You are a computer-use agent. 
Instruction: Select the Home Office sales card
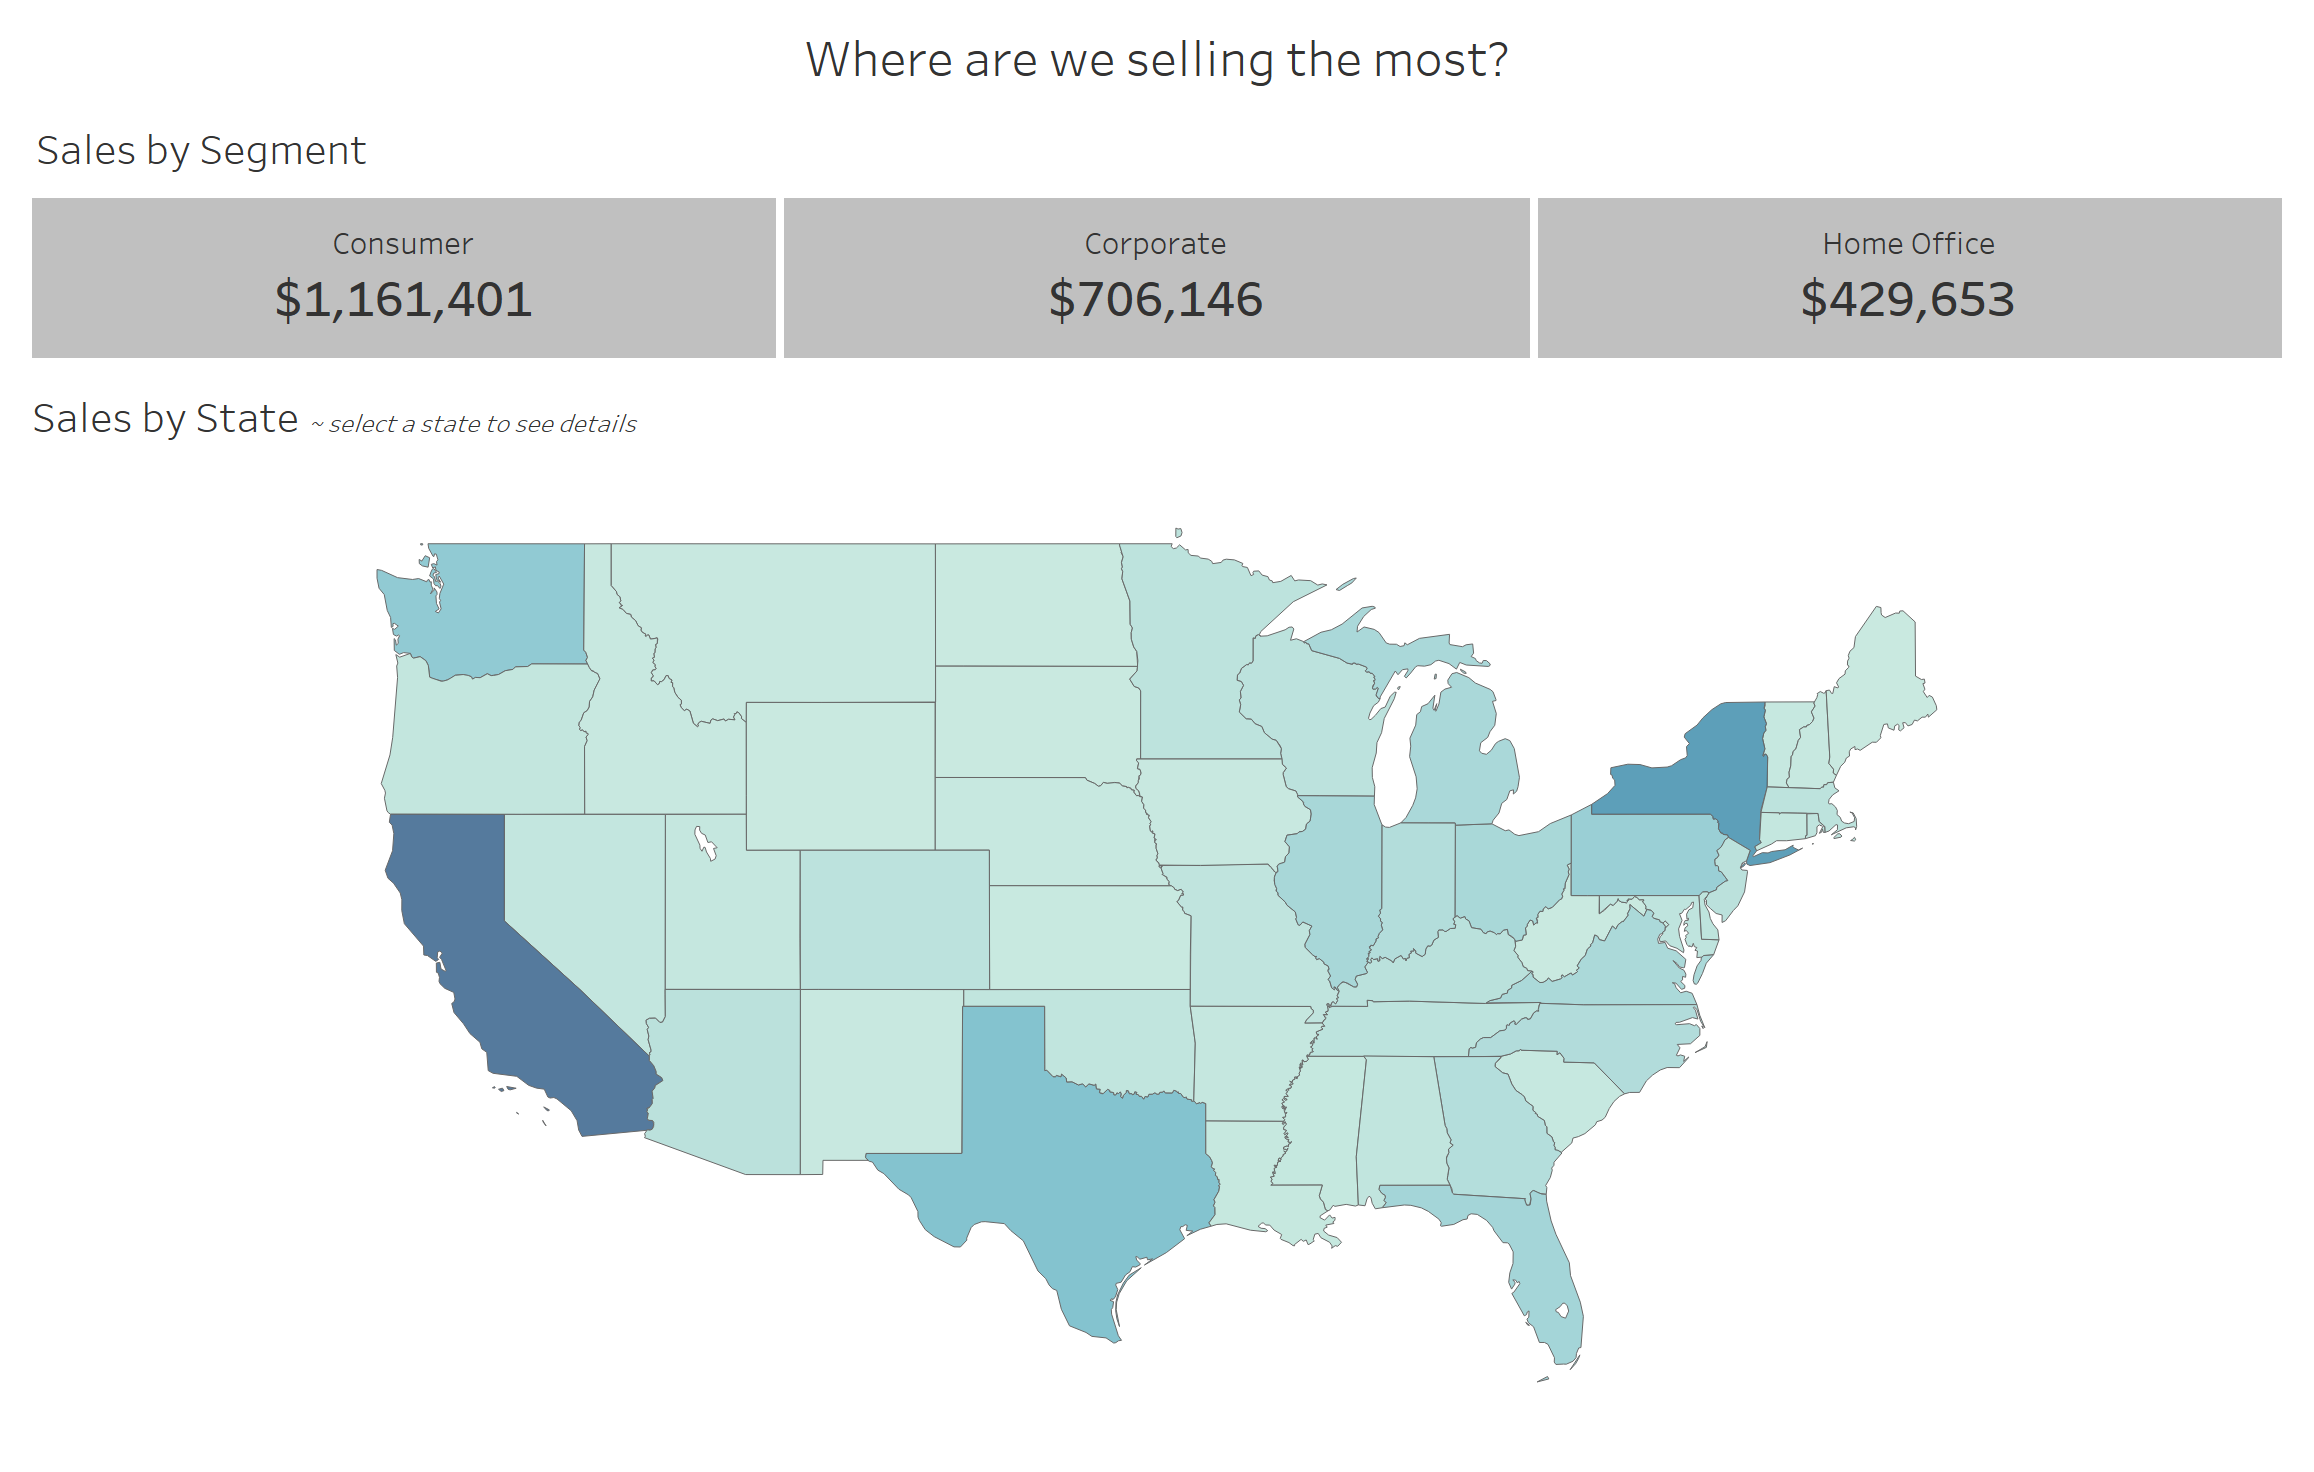coord(1909,278)
